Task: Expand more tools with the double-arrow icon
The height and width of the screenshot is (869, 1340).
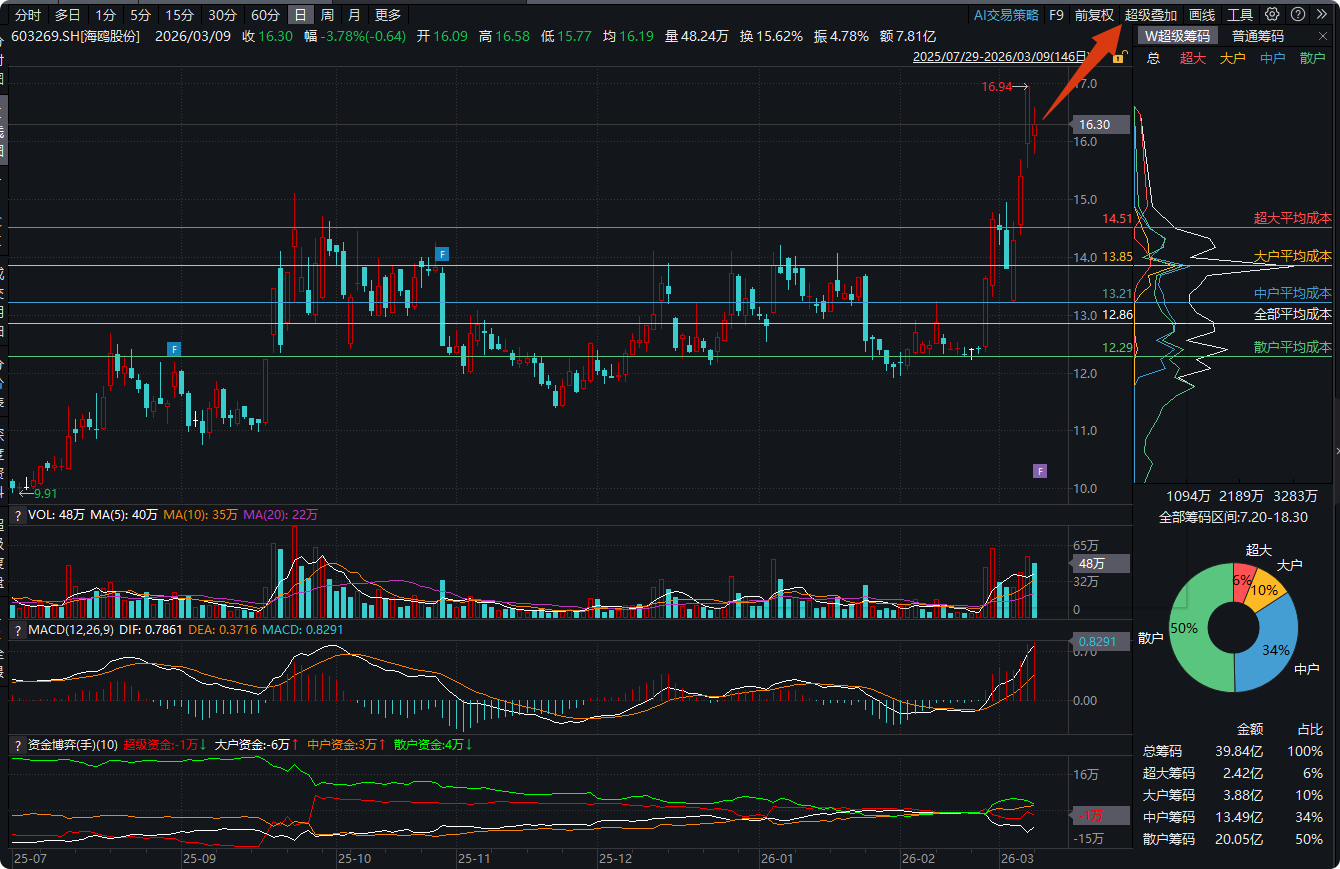Action: coord(1323,15)
